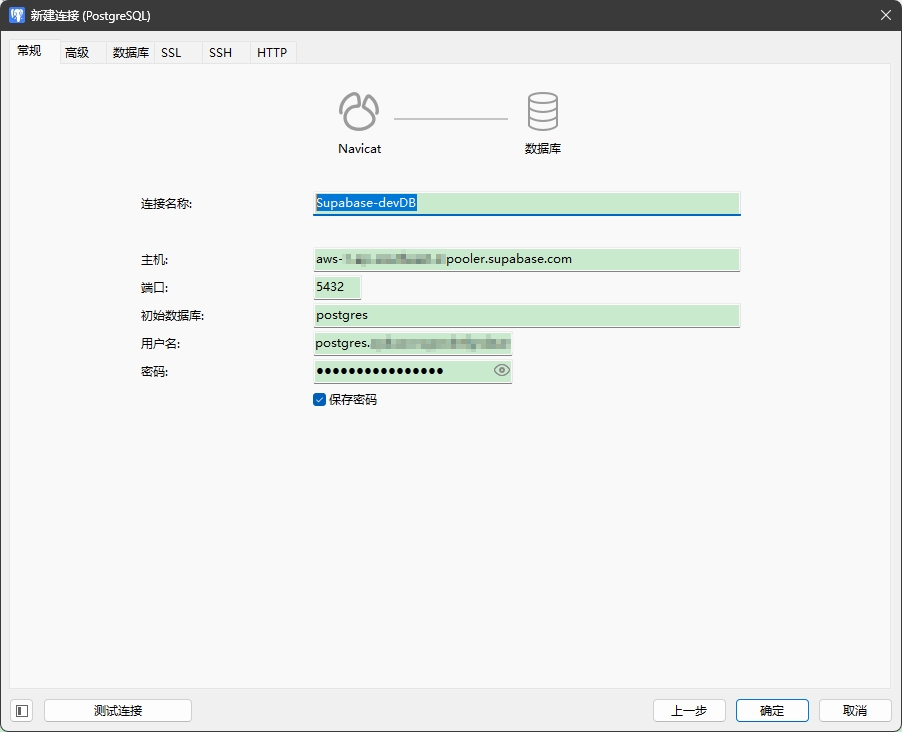This screenshot has width=902, height=732.
Task: Click the 连接名称 input field
Action: (526, 203)
